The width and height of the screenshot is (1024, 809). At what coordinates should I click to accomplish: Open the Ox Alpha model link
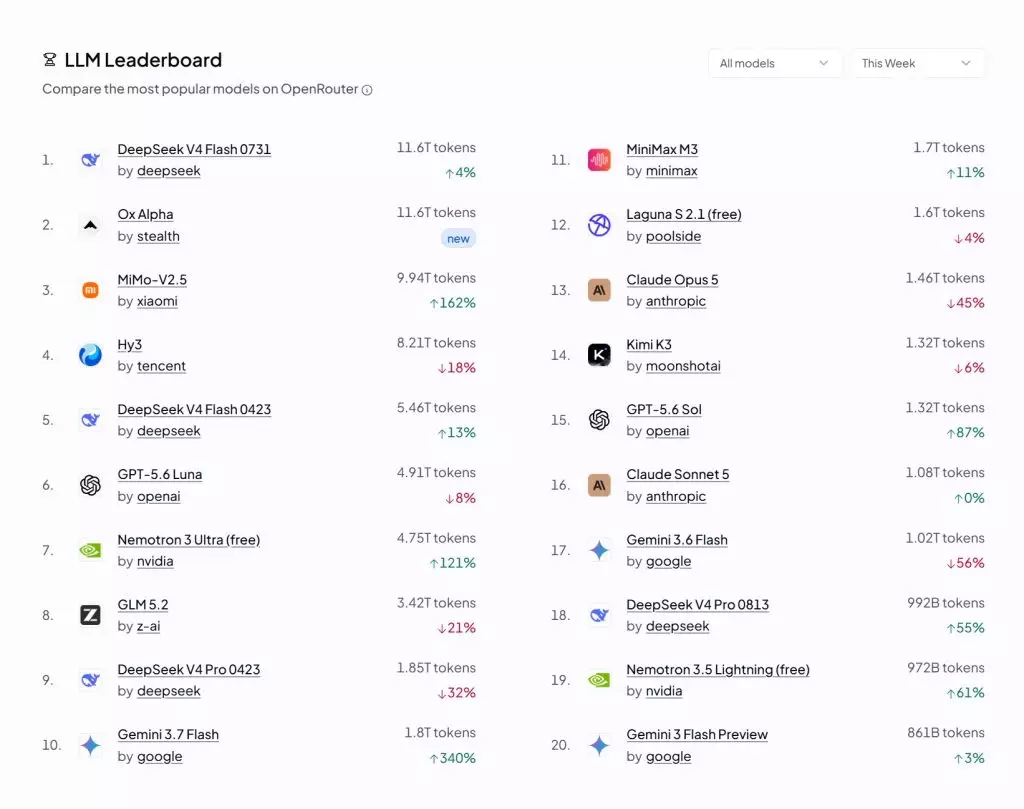pyautogui.click(x=145, y=214)
